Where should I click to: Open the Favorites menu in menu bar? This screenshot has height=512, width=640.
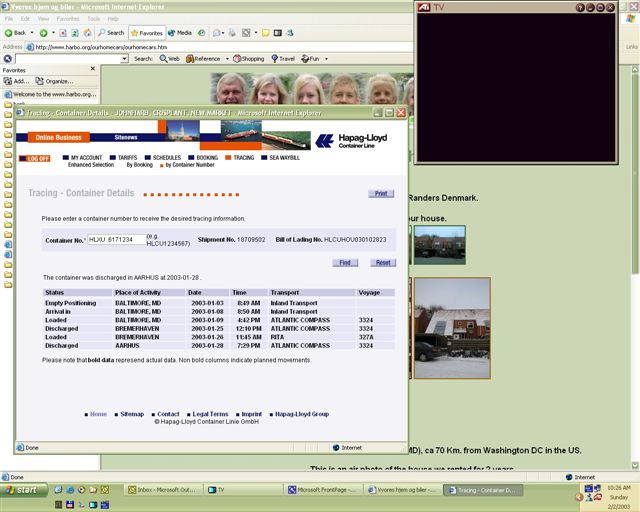coord(68,19)
